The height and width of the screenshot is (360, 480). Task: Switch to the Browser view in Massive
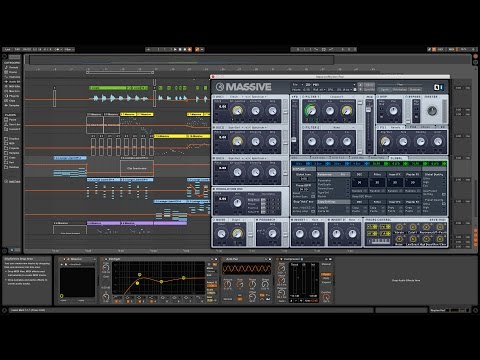pyautogui.click(x=414, y=89)
